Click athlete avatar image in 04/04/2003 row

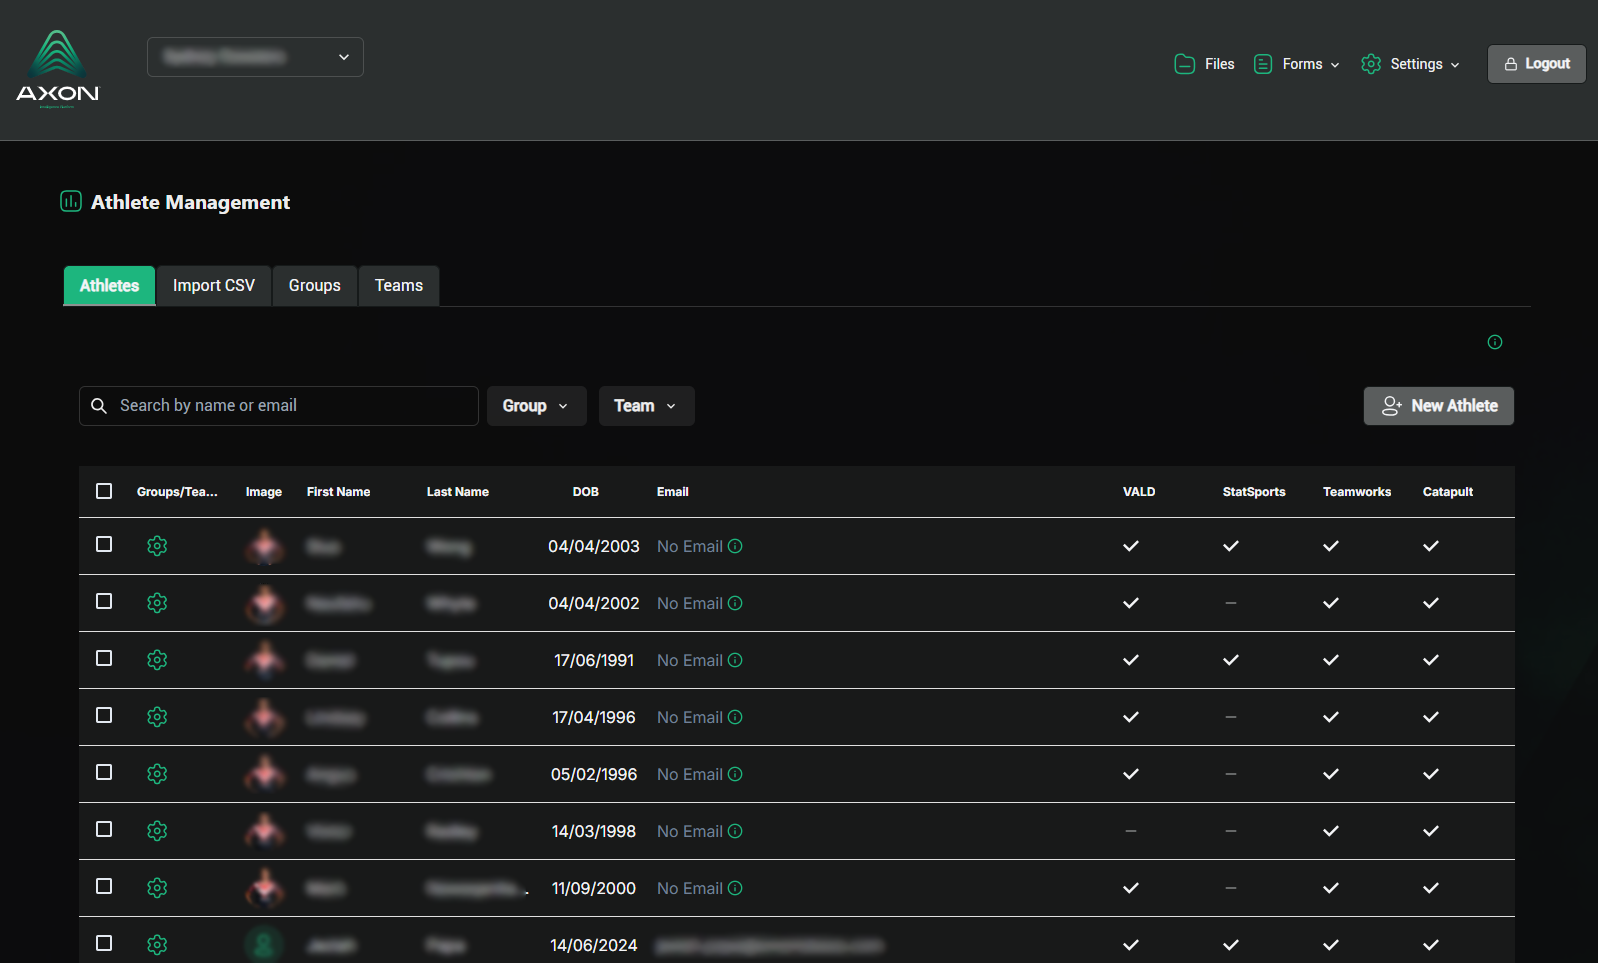pos(265,546)
